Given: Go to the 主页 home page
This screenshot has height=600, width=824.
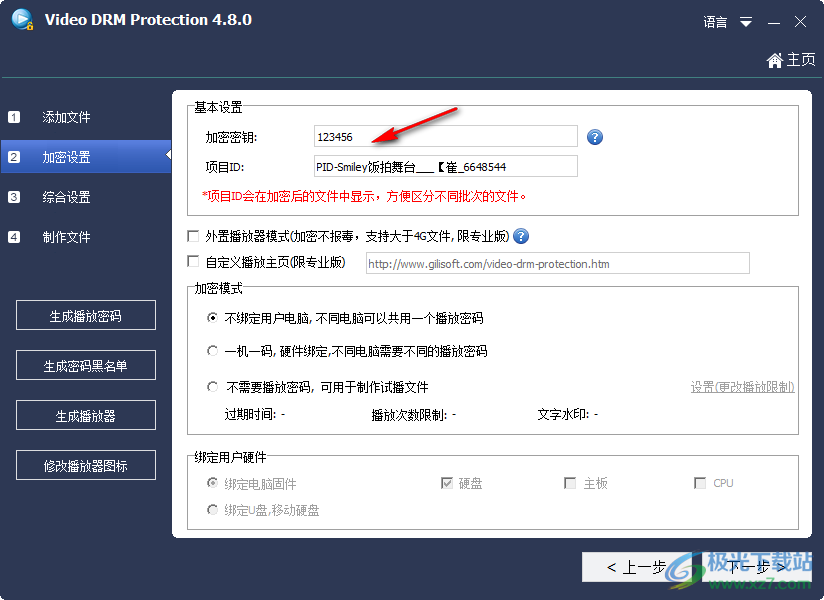Looking at the screenshot, I should [x=801, y=60].
